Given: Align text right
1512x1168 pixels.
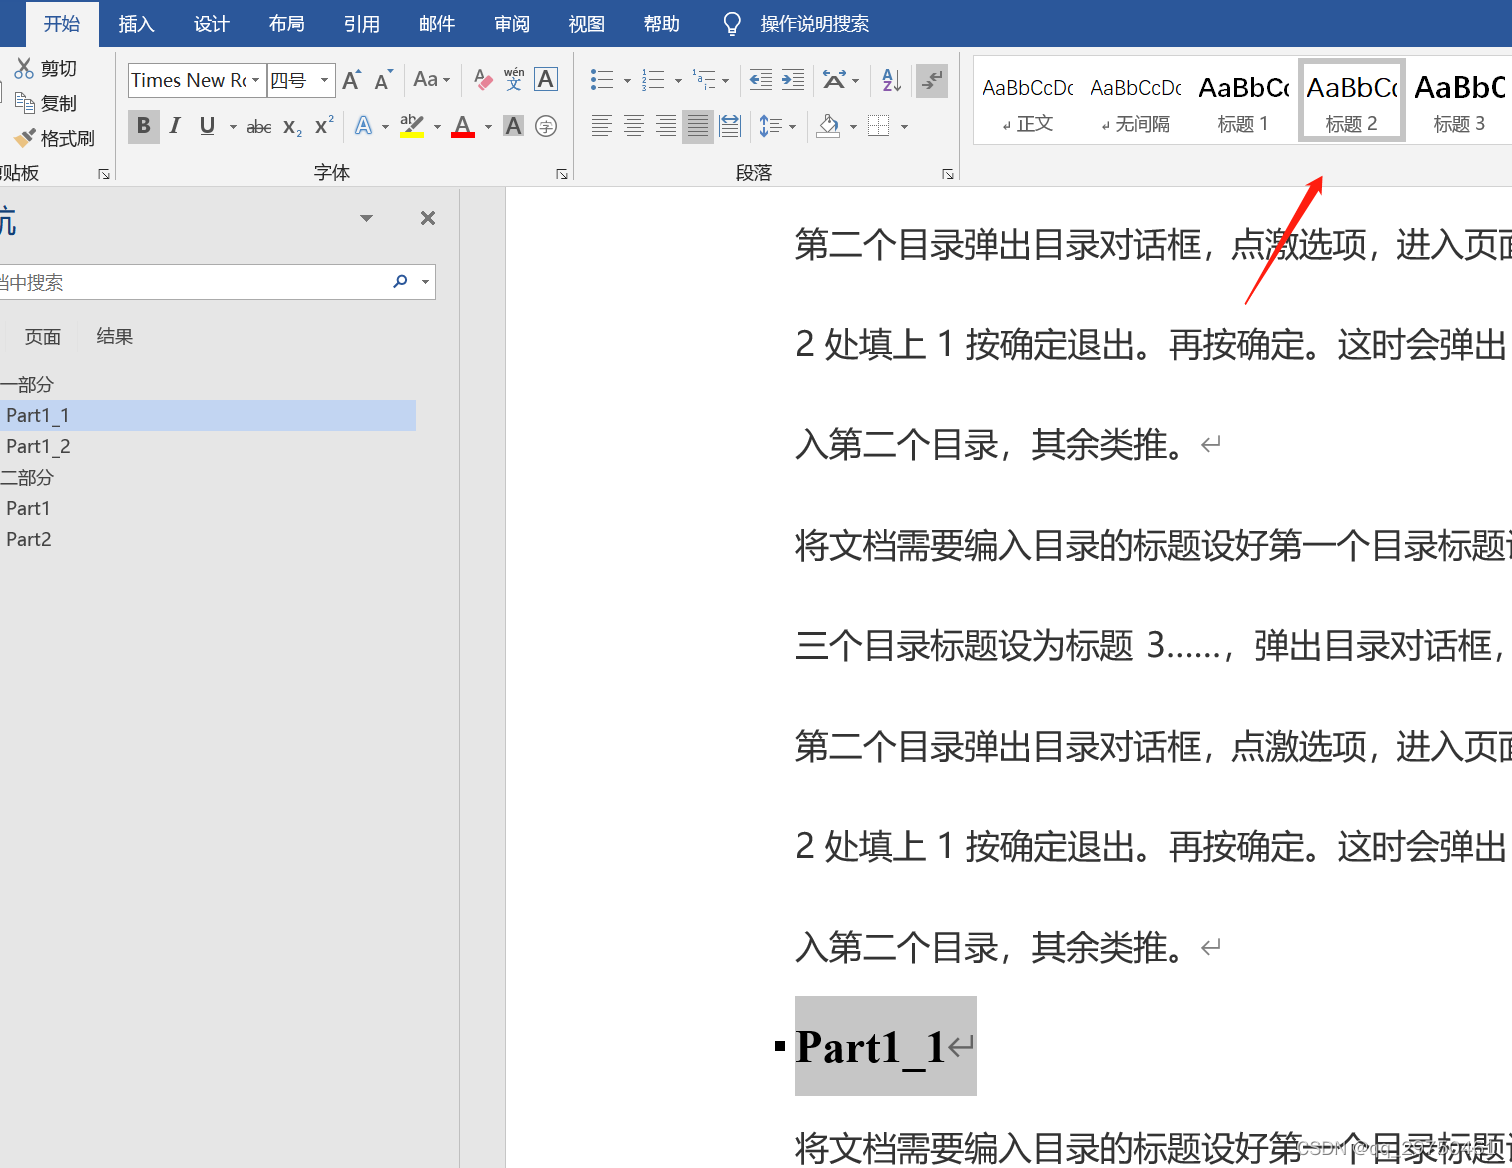Looking at the screenshot, I should (x=666, y=126).
